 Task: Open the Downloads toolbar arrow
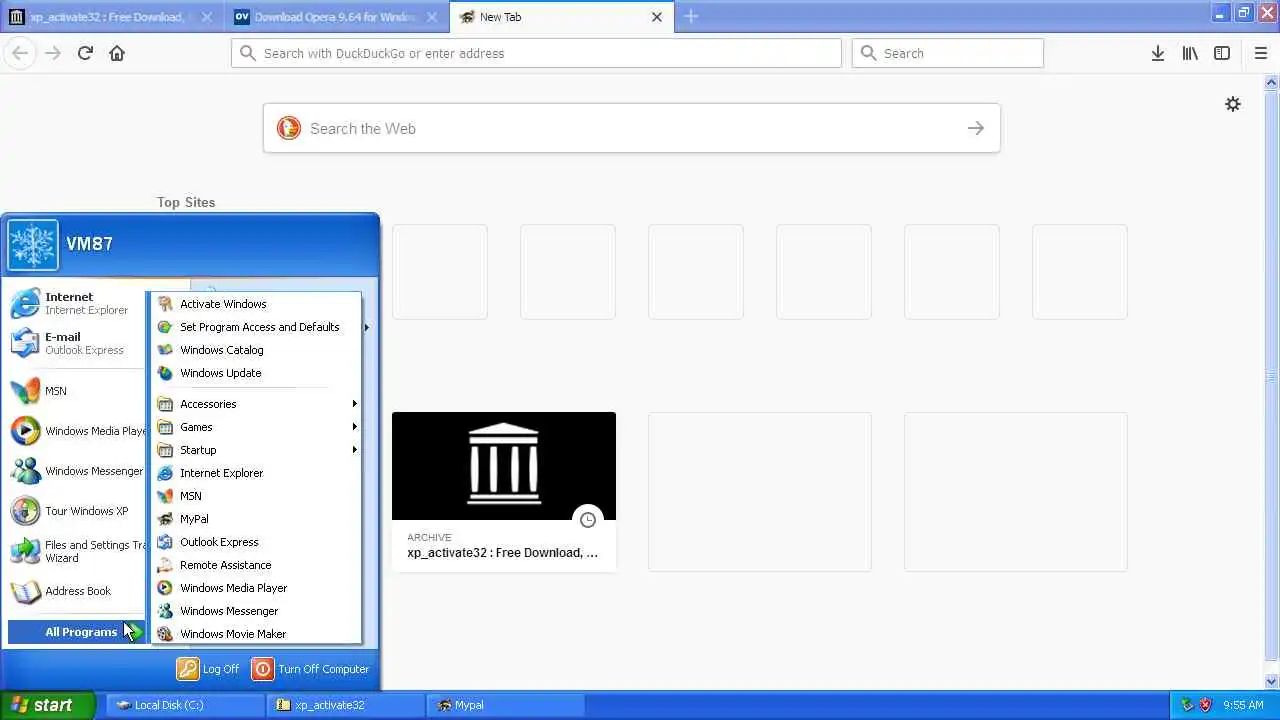click(x=1158, y=53)
